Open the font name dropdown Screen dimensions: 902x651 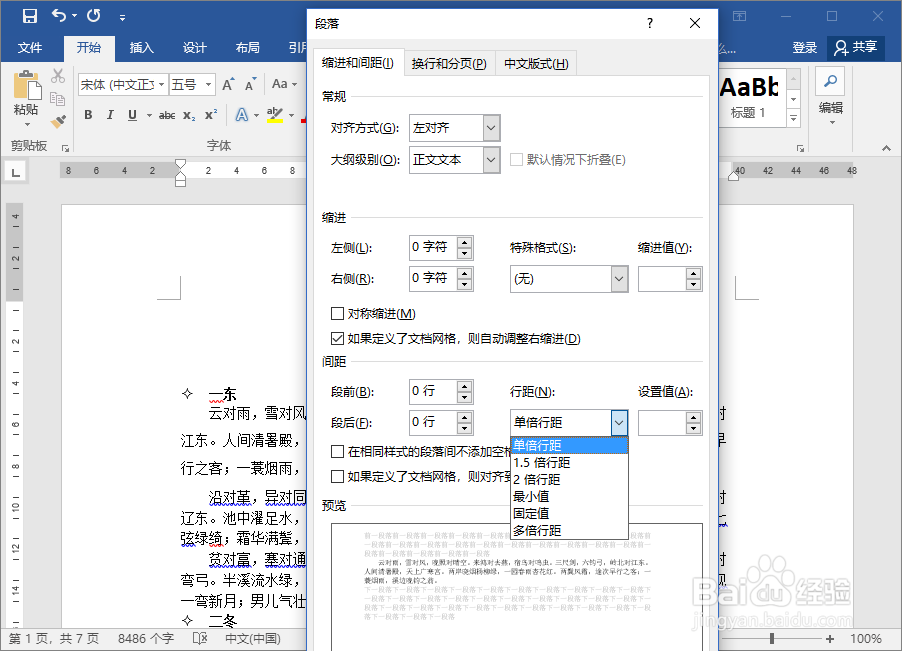(162, 85)
